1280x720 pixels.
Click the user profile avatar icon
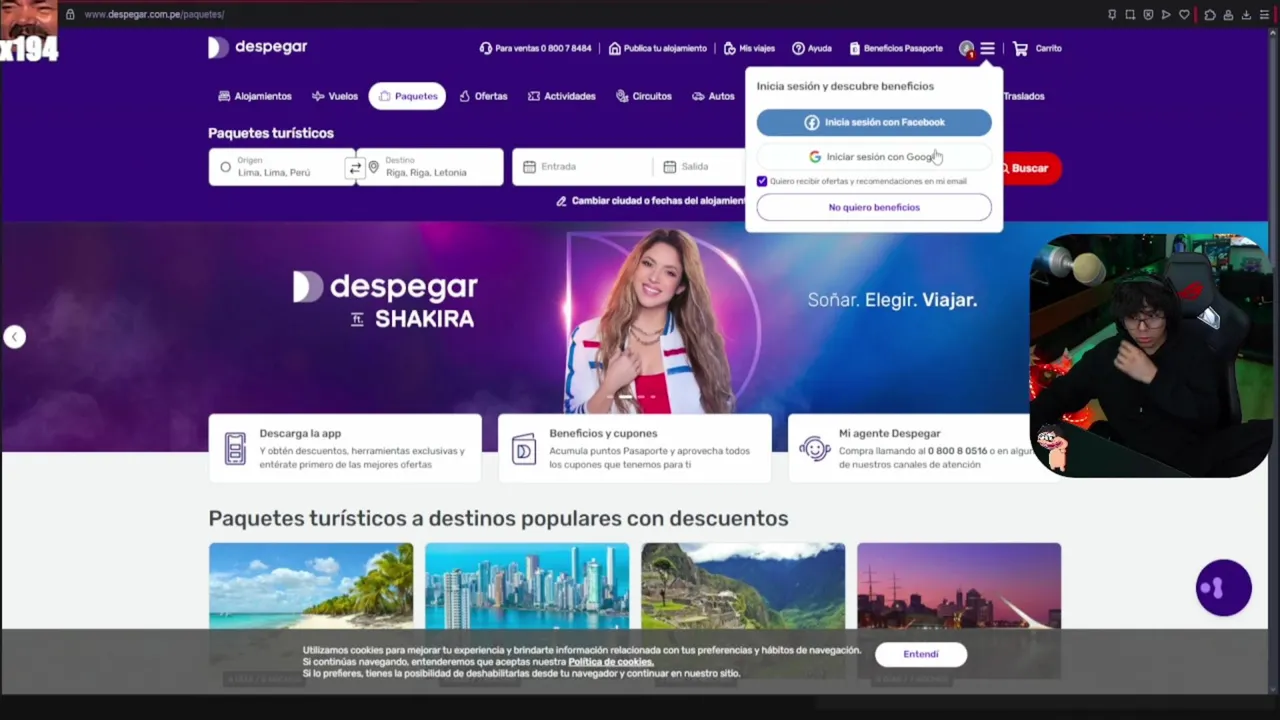pyautogui.click(x=966, y=48)
